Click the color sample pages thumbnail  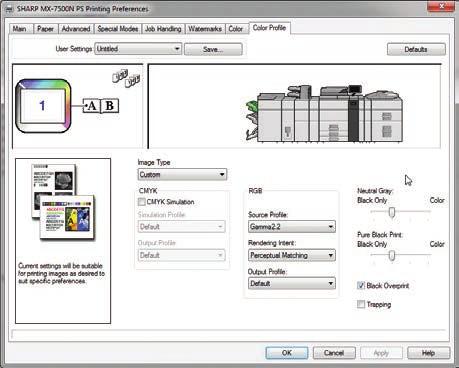(63, 201)
